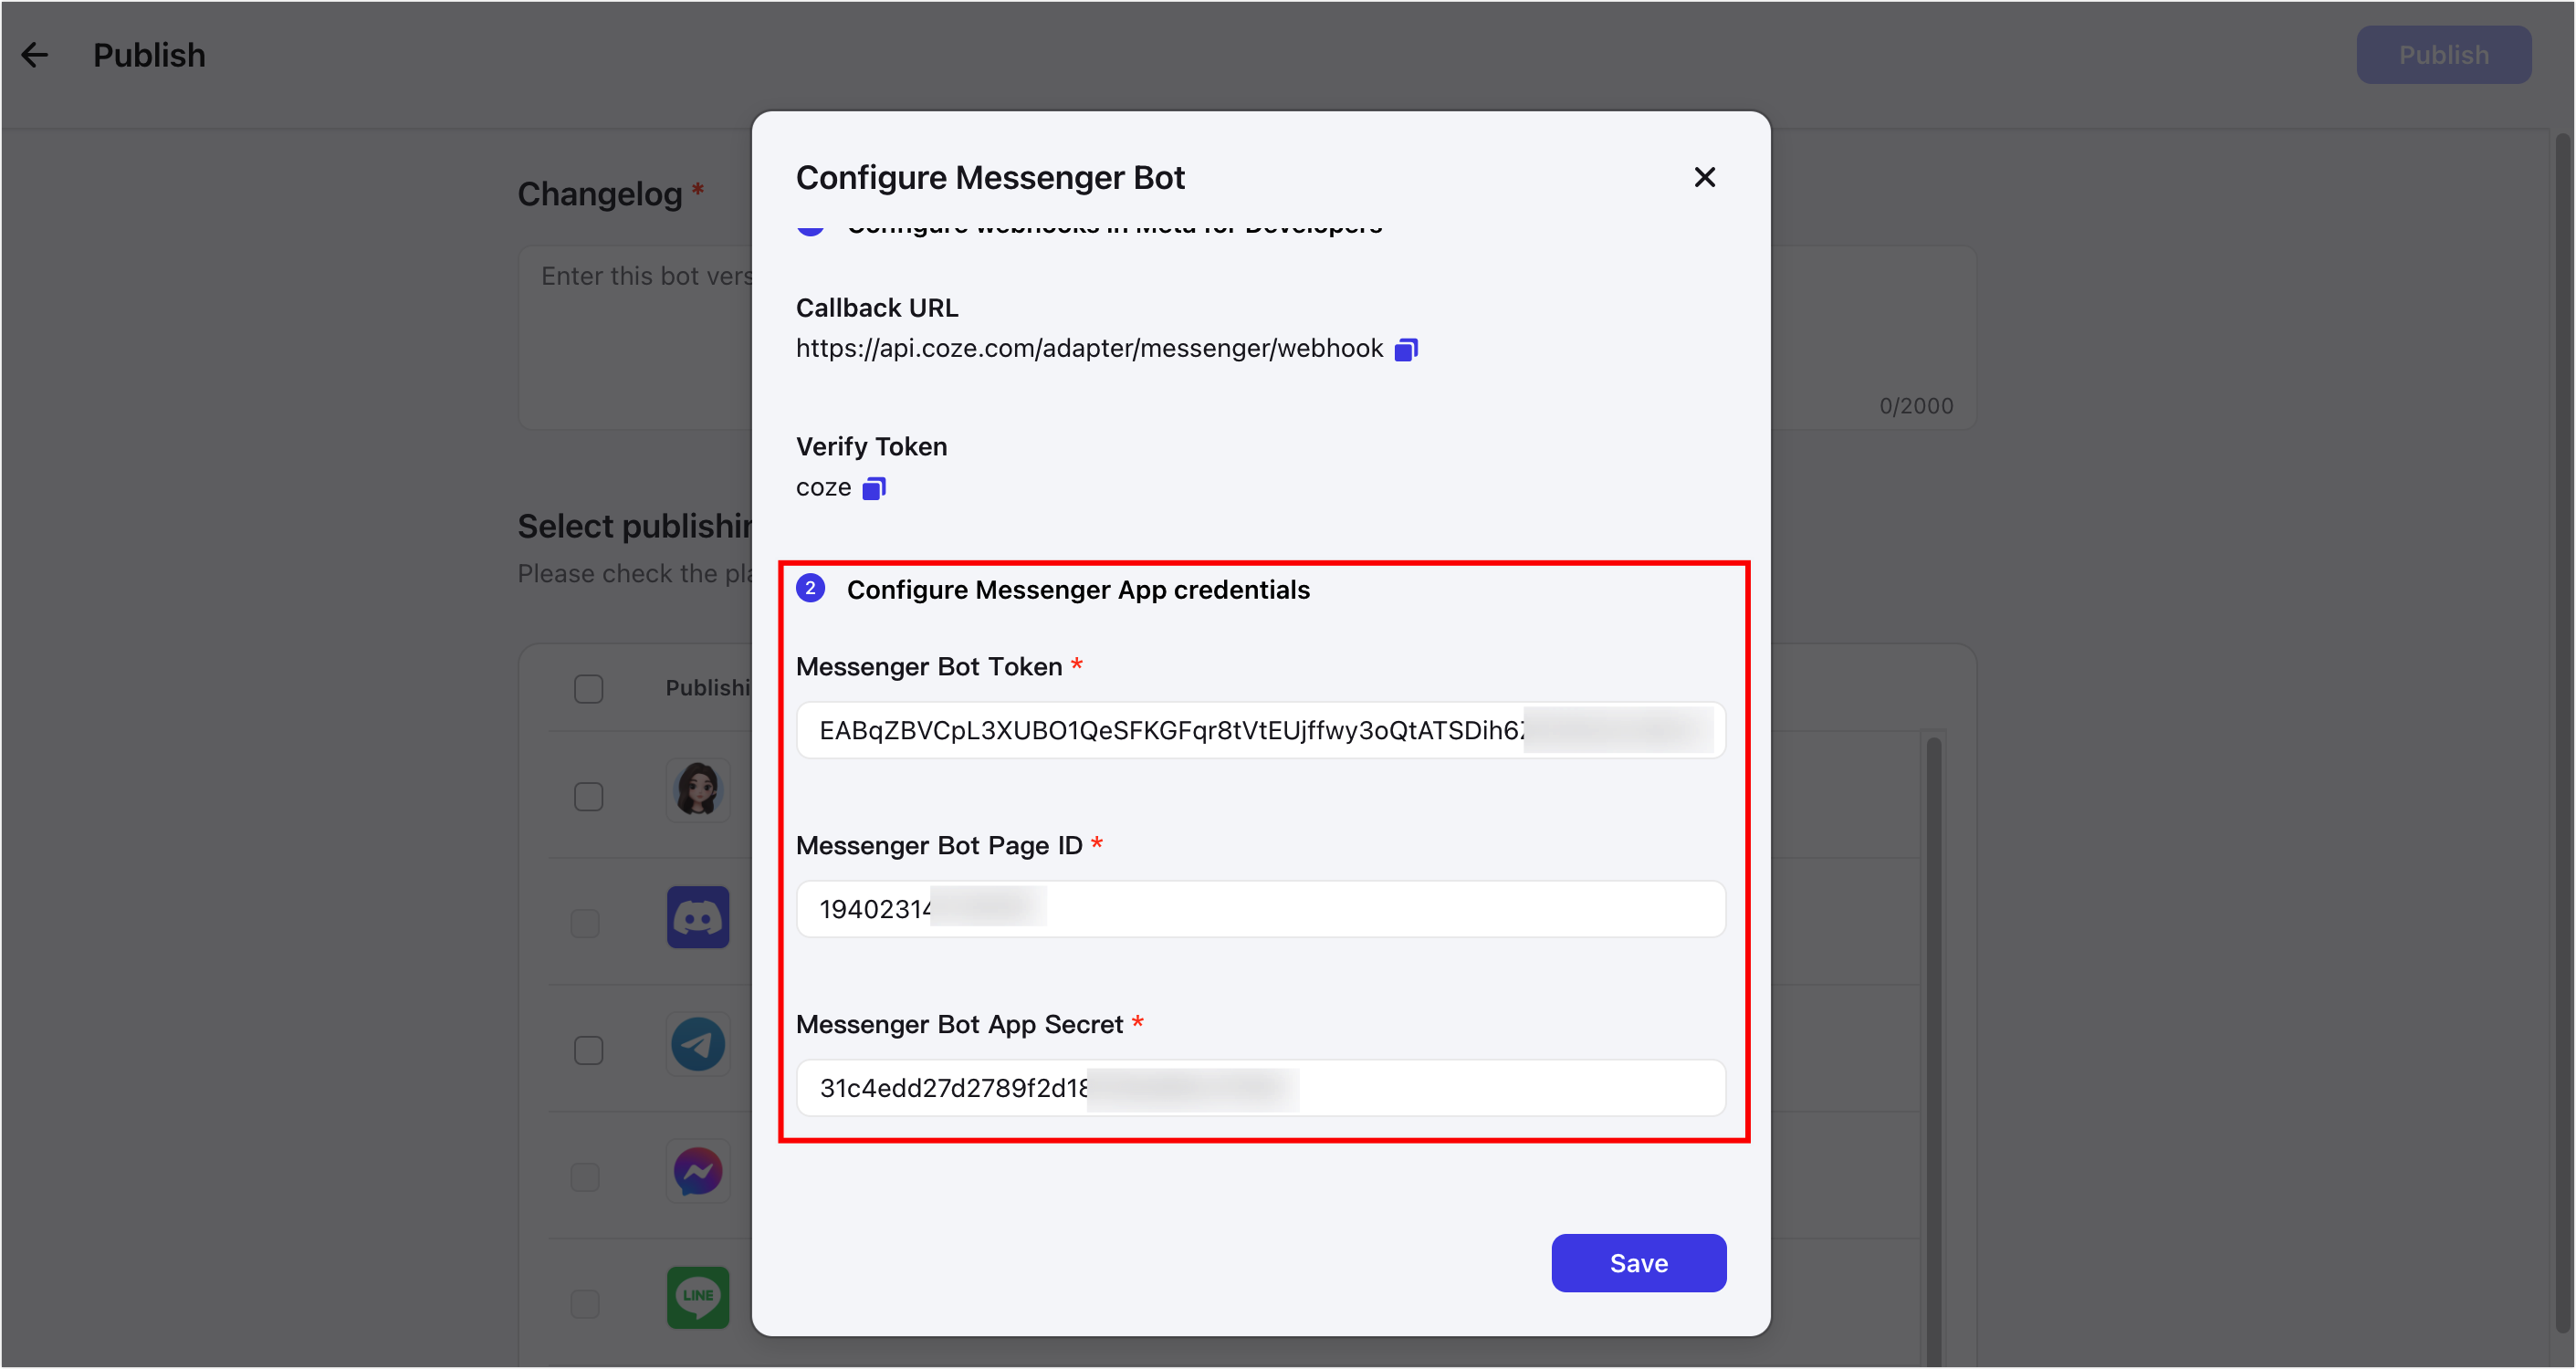This screenshot has width=2576, height=1369.
Task: Focus the Messenger Bot Token field
Action: tap(1260, 730)
